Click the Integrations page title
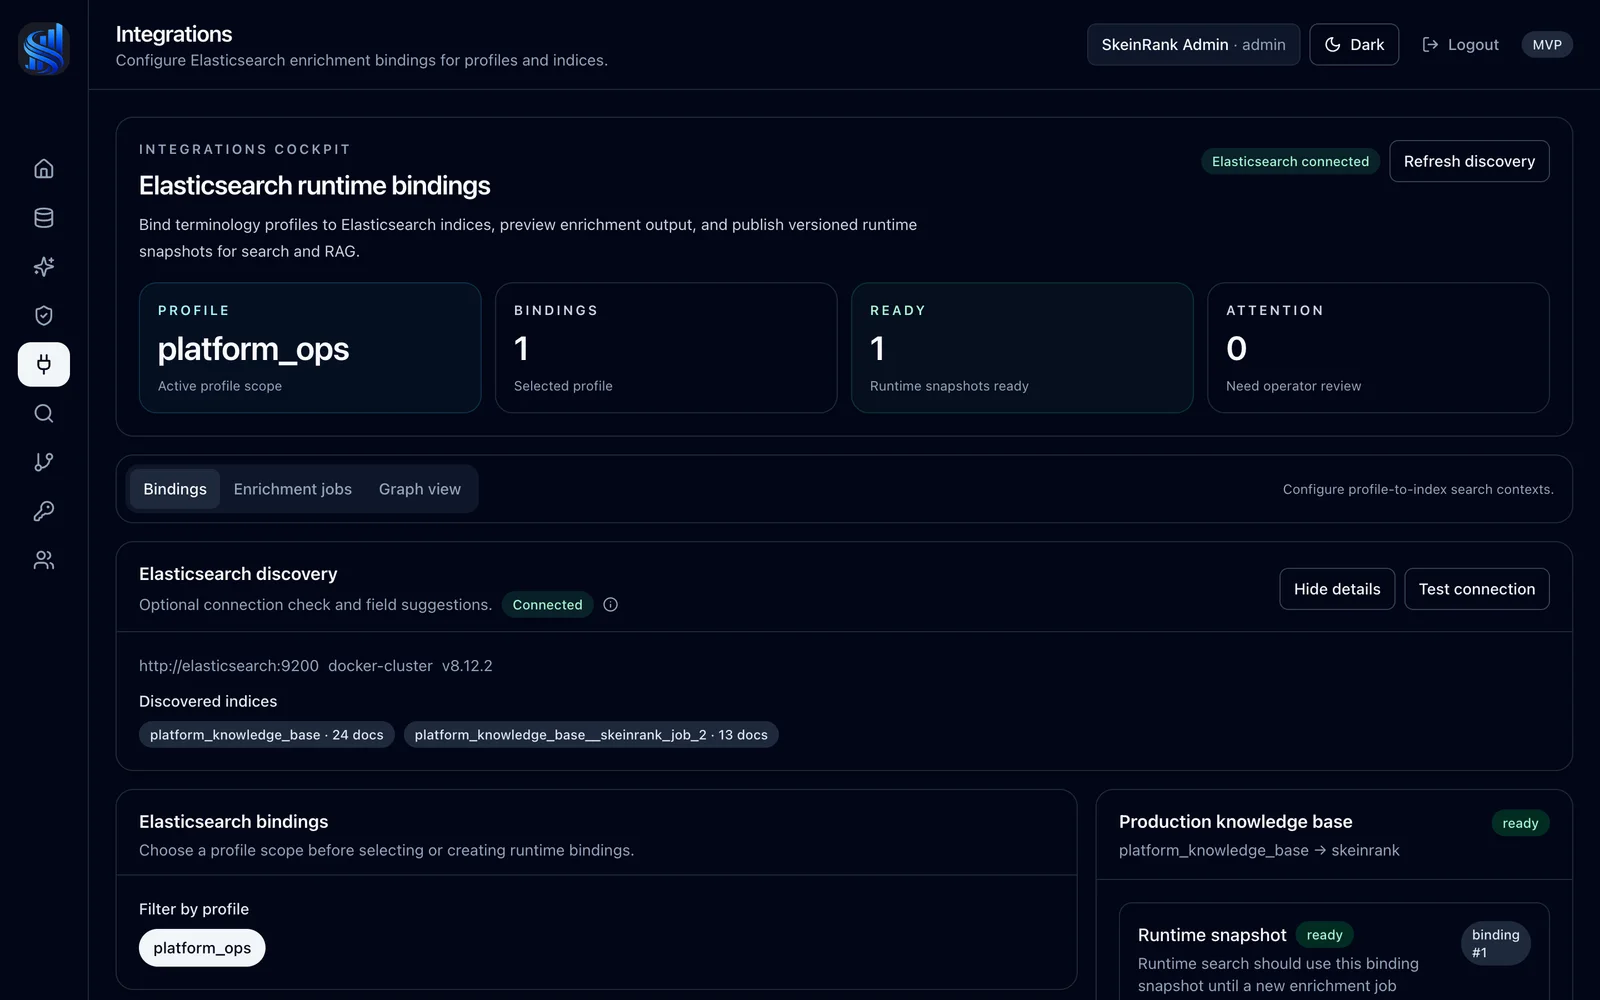Screen dimensions: 1600x1000 click(x=174, y=34)
